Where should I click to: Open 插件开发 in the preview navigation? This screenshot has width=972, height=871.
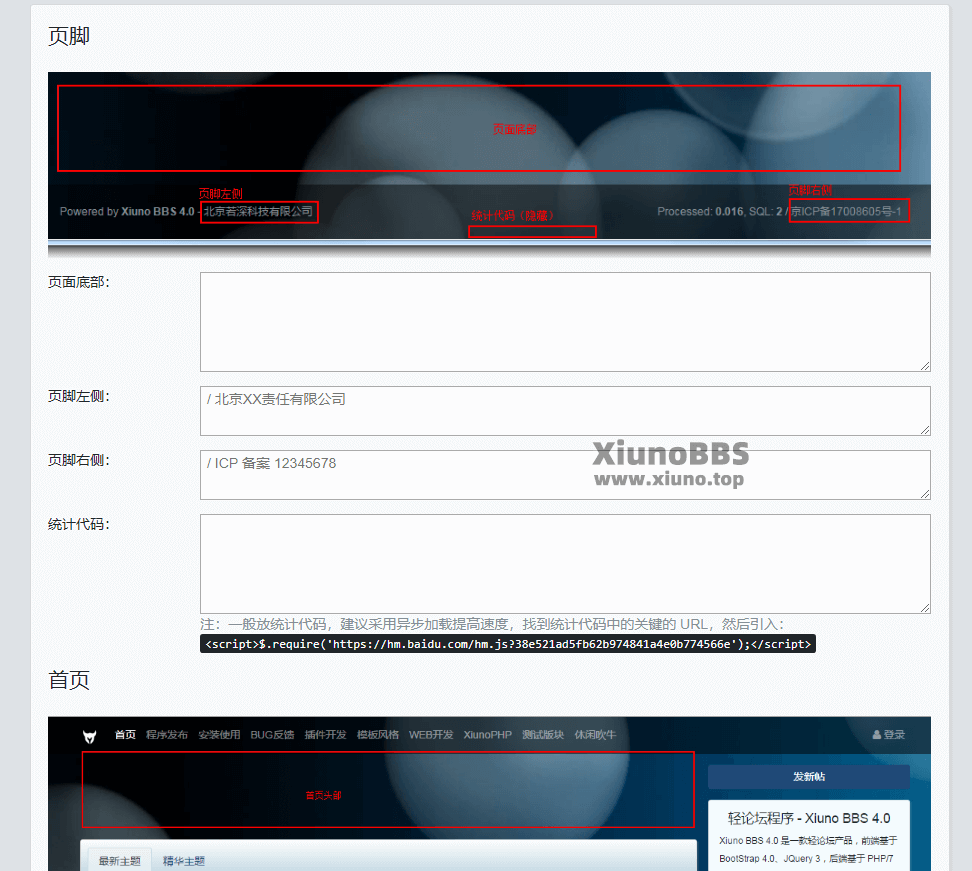coord(325,735)
